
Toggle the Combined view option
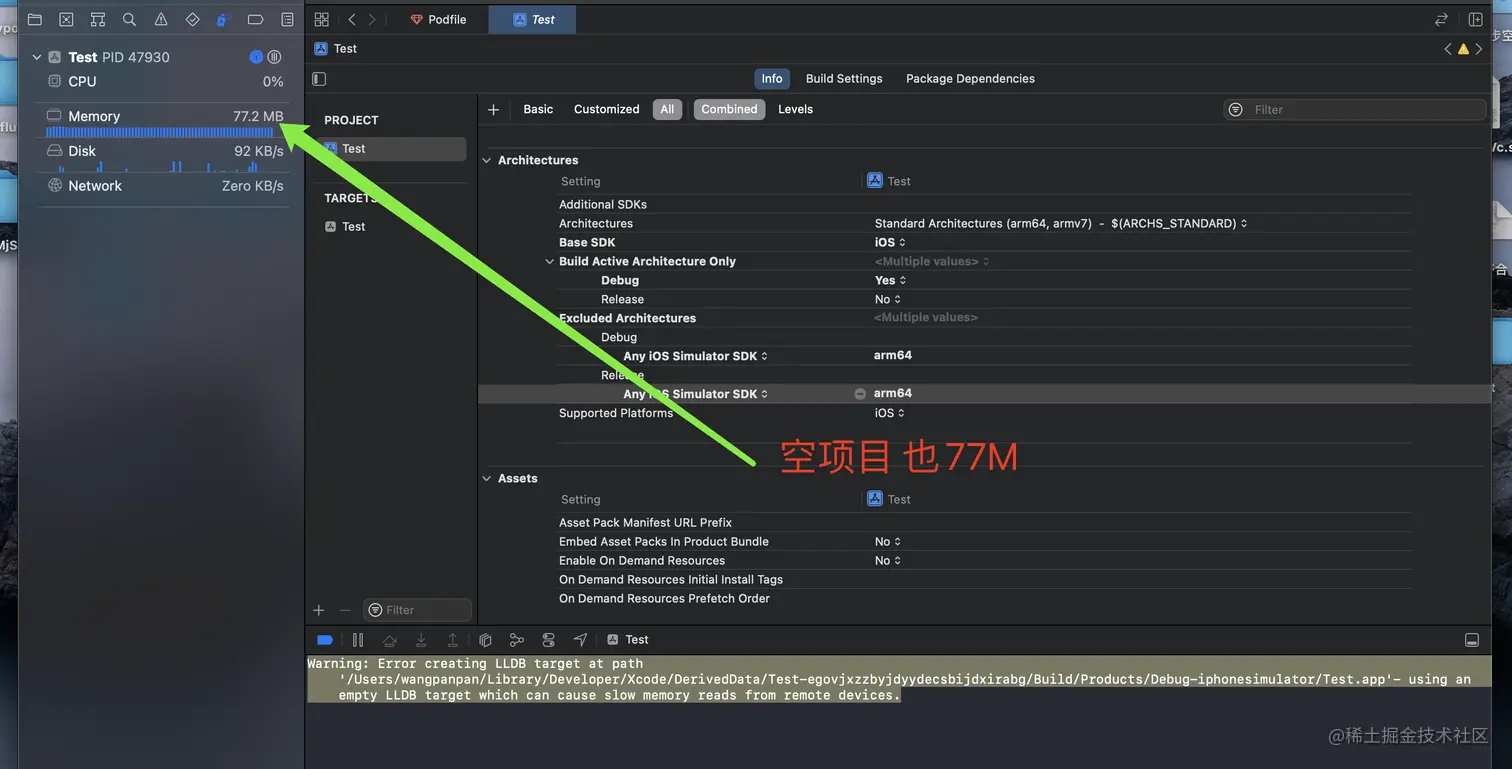pos(729,109)
